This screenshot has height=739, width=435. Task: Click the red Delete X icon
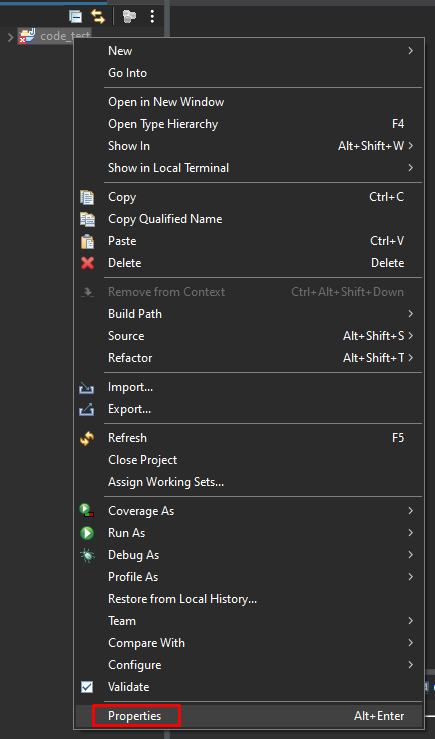[87, 263]
